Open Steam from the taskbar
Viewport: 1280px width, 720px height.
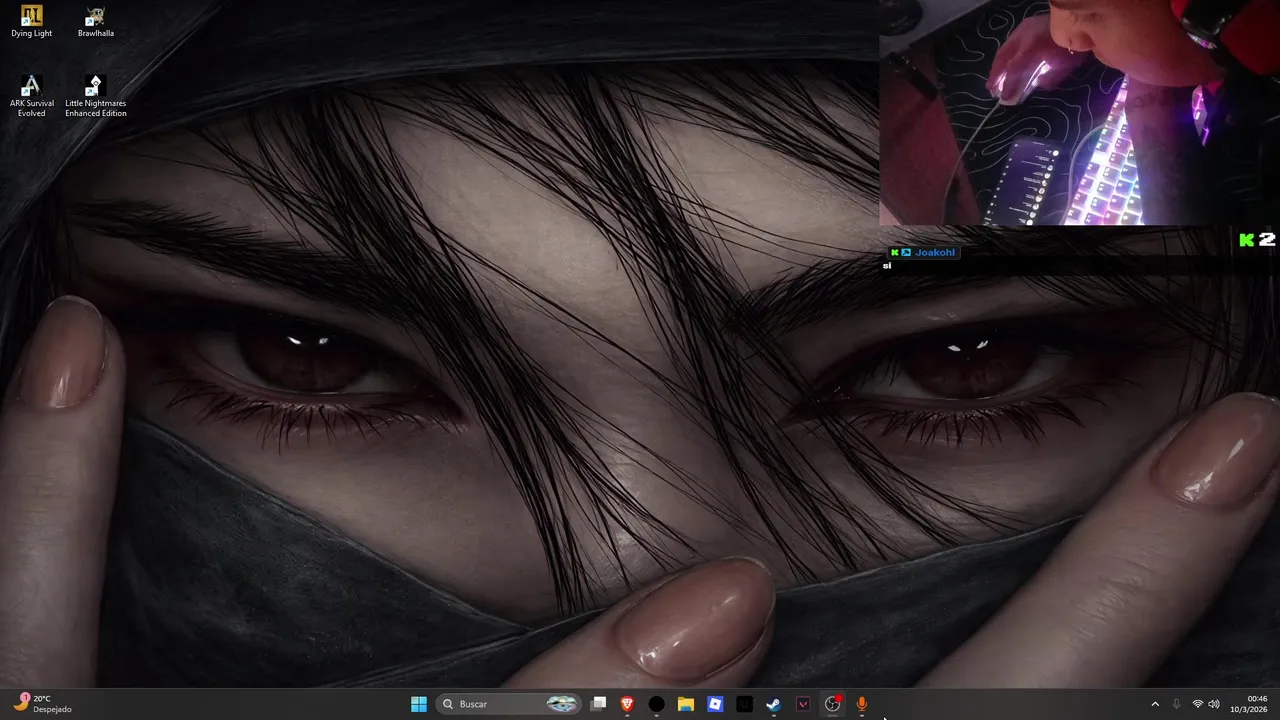point(773,704)
